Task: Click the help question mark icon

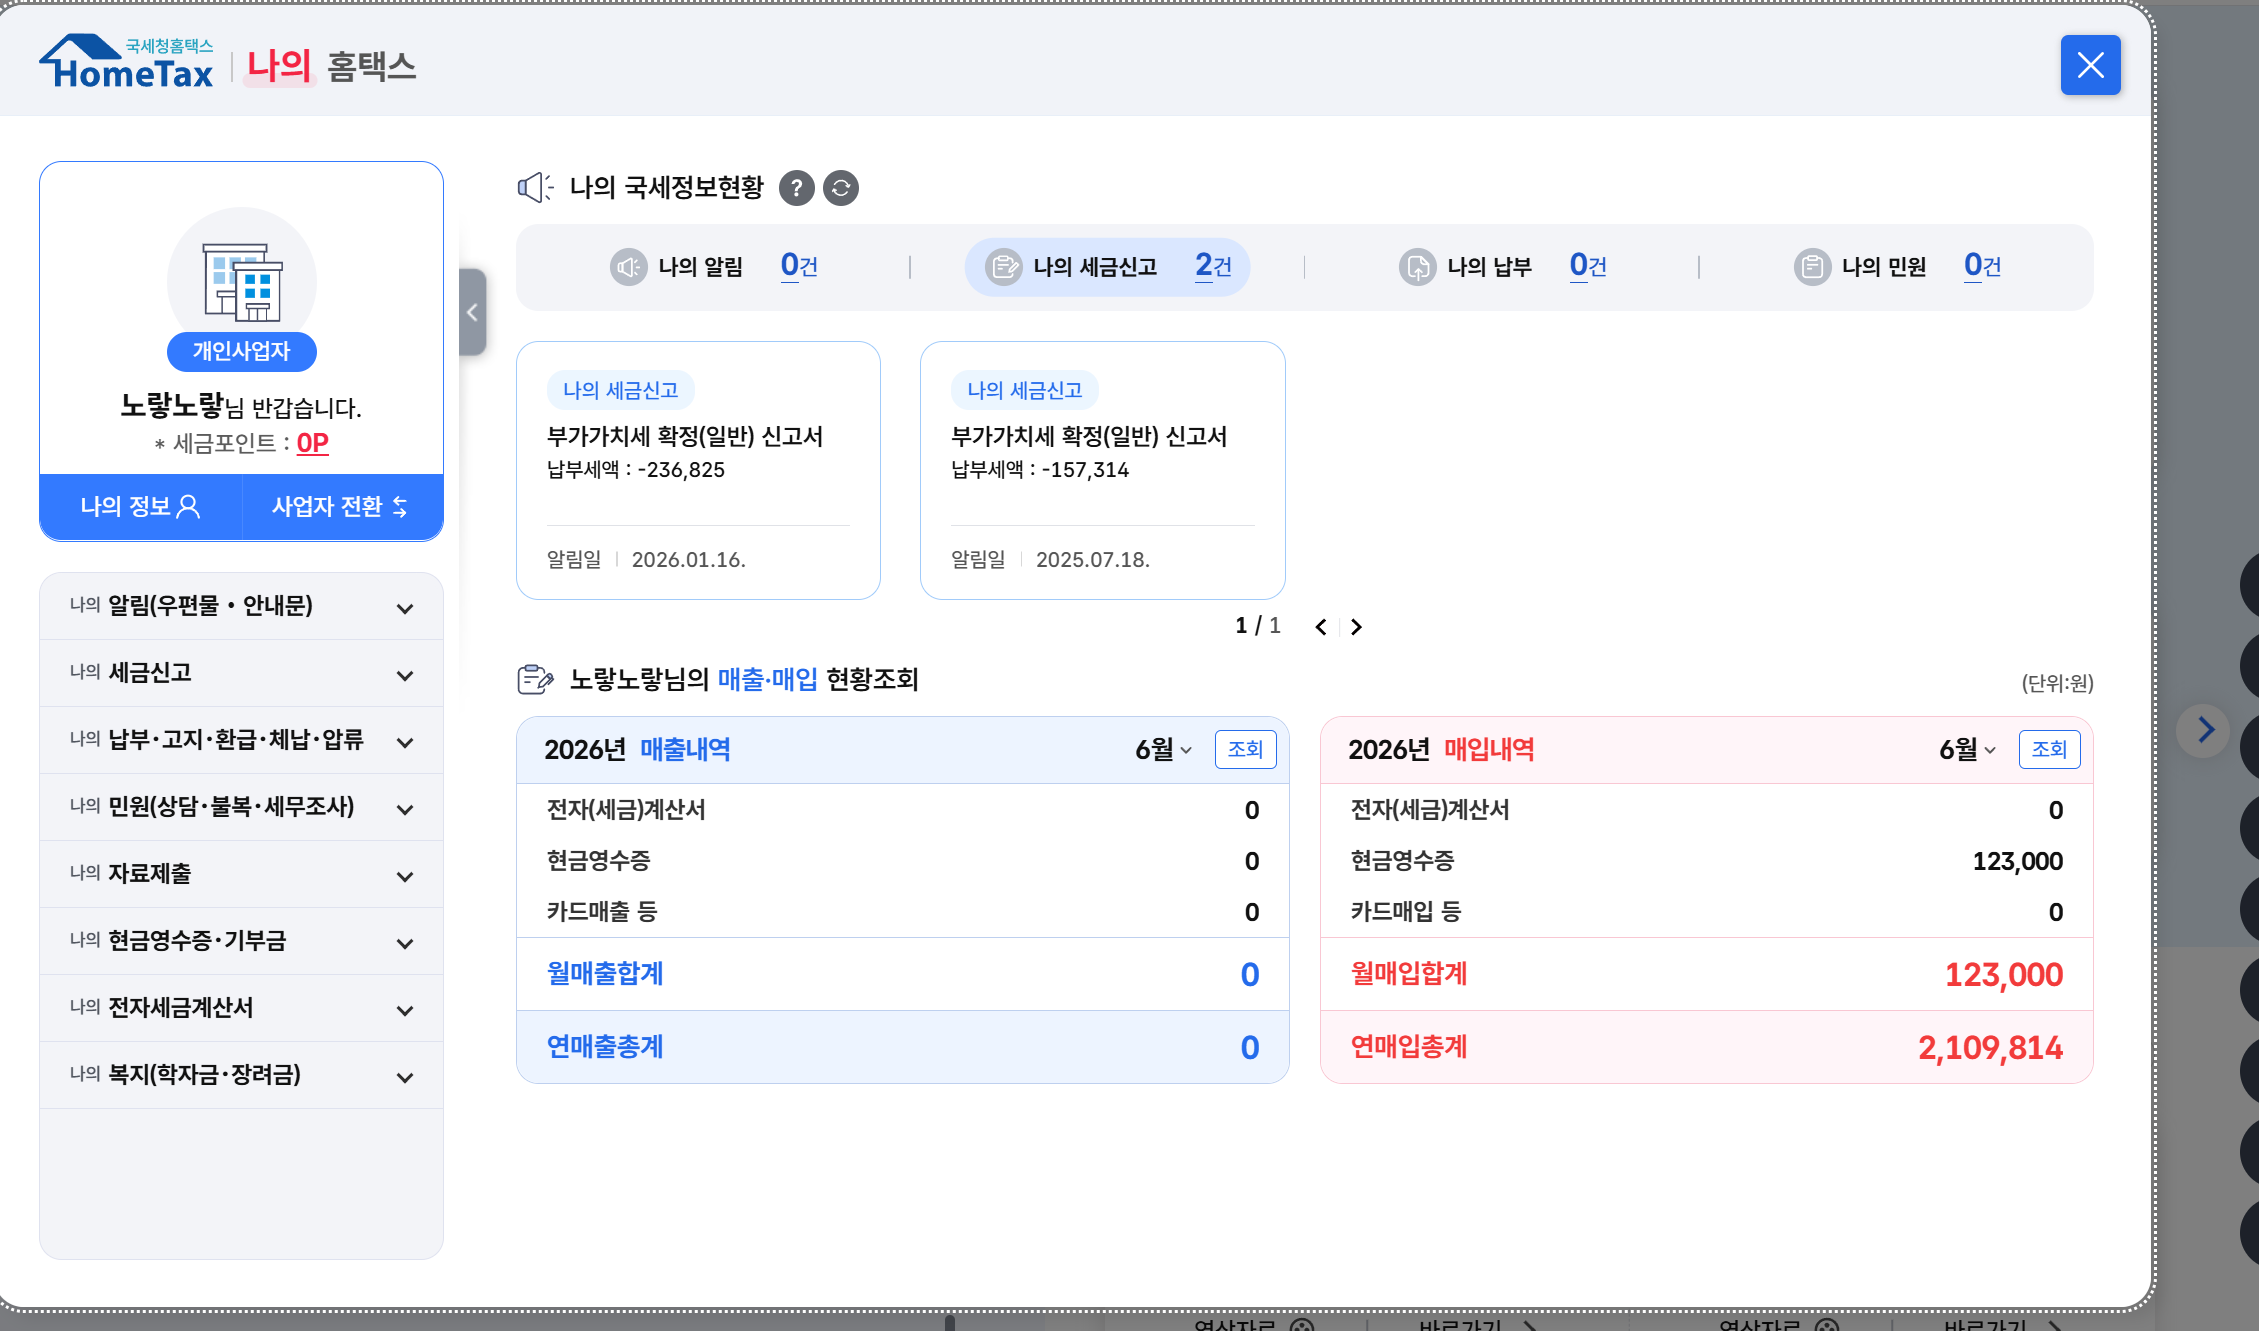Action: [x=796, y=188]
